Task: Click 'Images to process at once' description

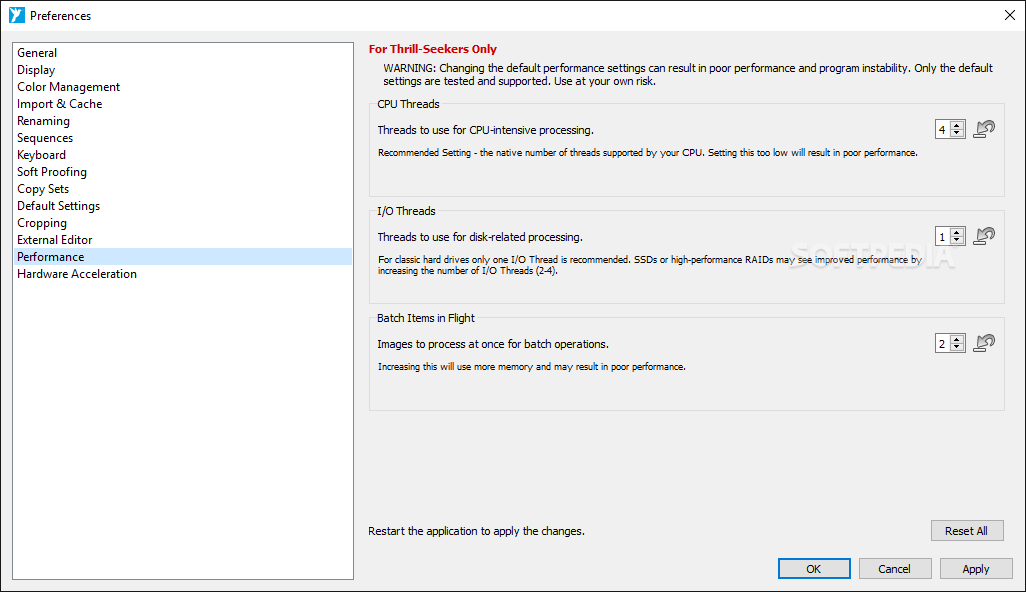Action: (493, 344)
